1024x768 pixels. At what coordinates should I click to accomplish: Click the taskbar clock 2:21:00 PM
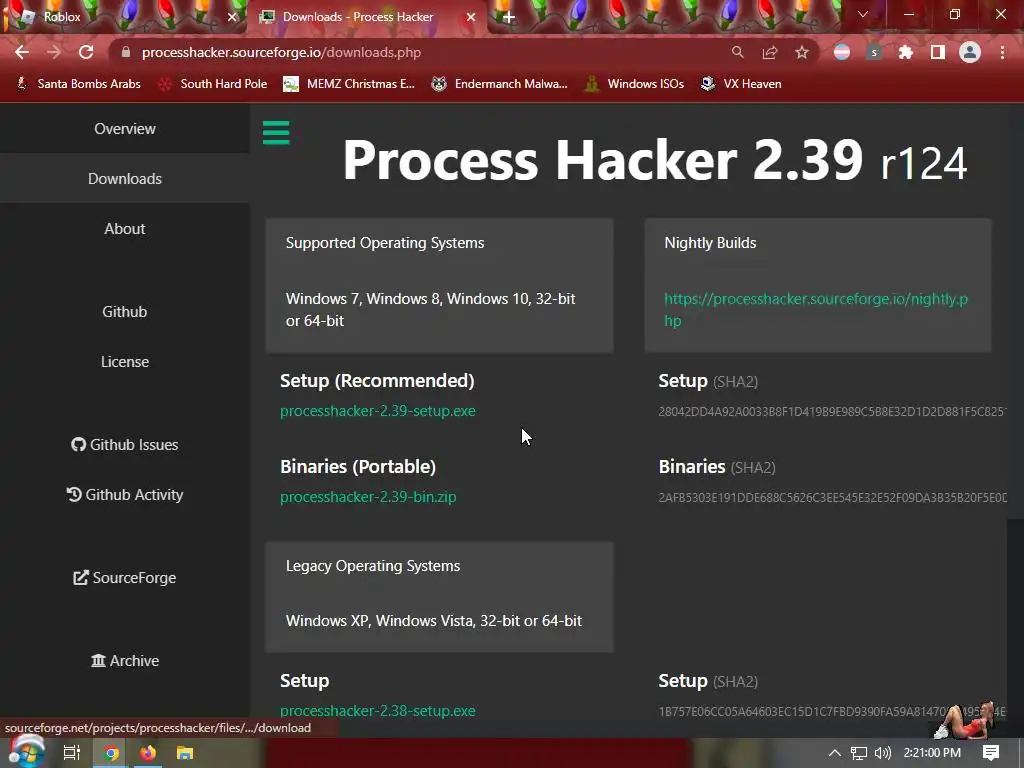(932, 753)
